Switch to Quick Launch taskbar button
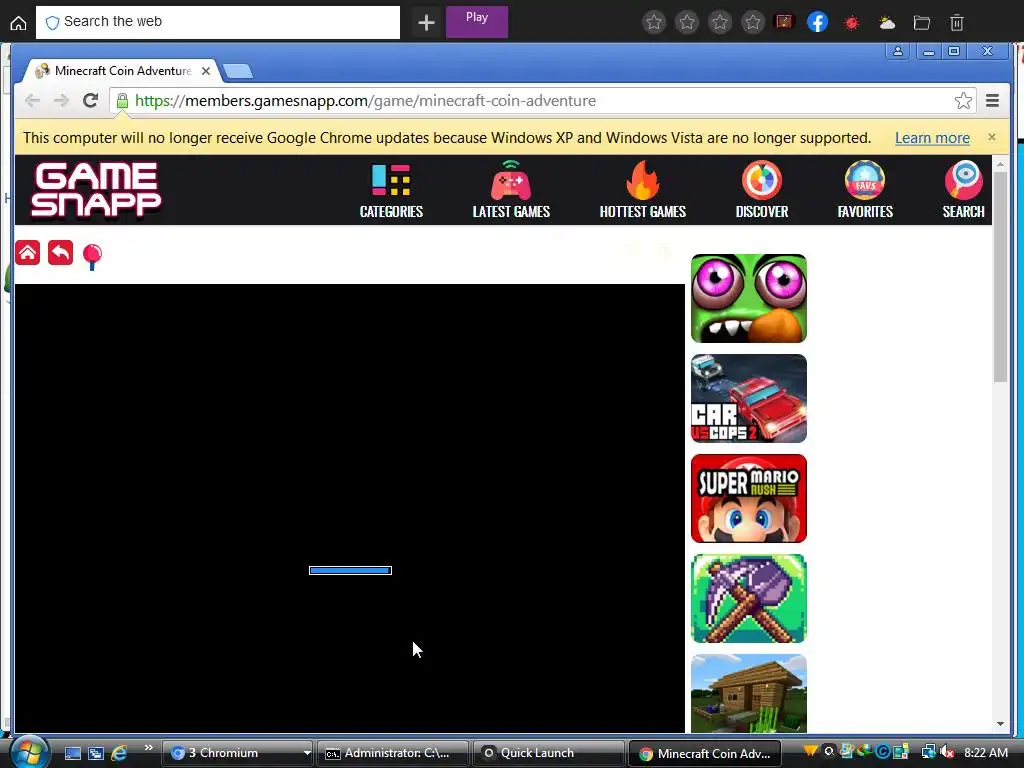Screen dimensions: 1024x768 (x=548, y=753)
